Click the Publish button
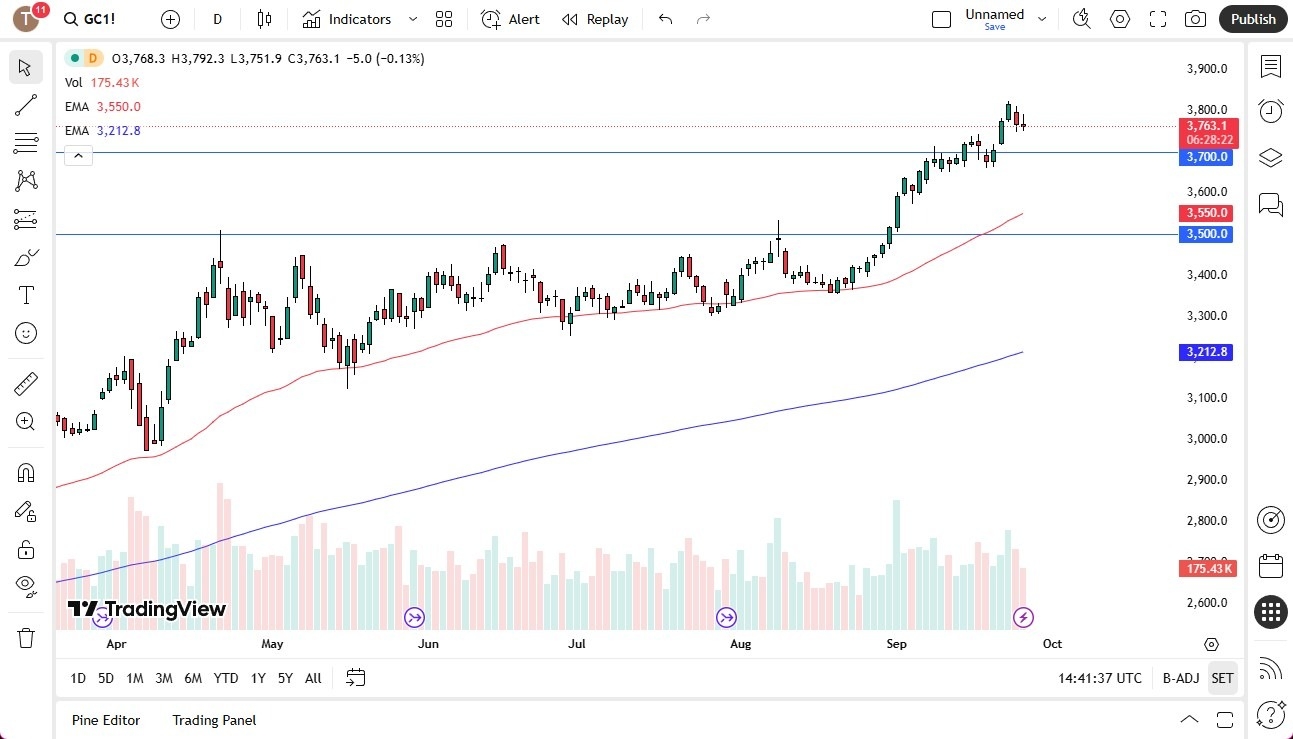Image resolution: width=1293 pixels, height=739 pixels. [x=1252, y=19]
